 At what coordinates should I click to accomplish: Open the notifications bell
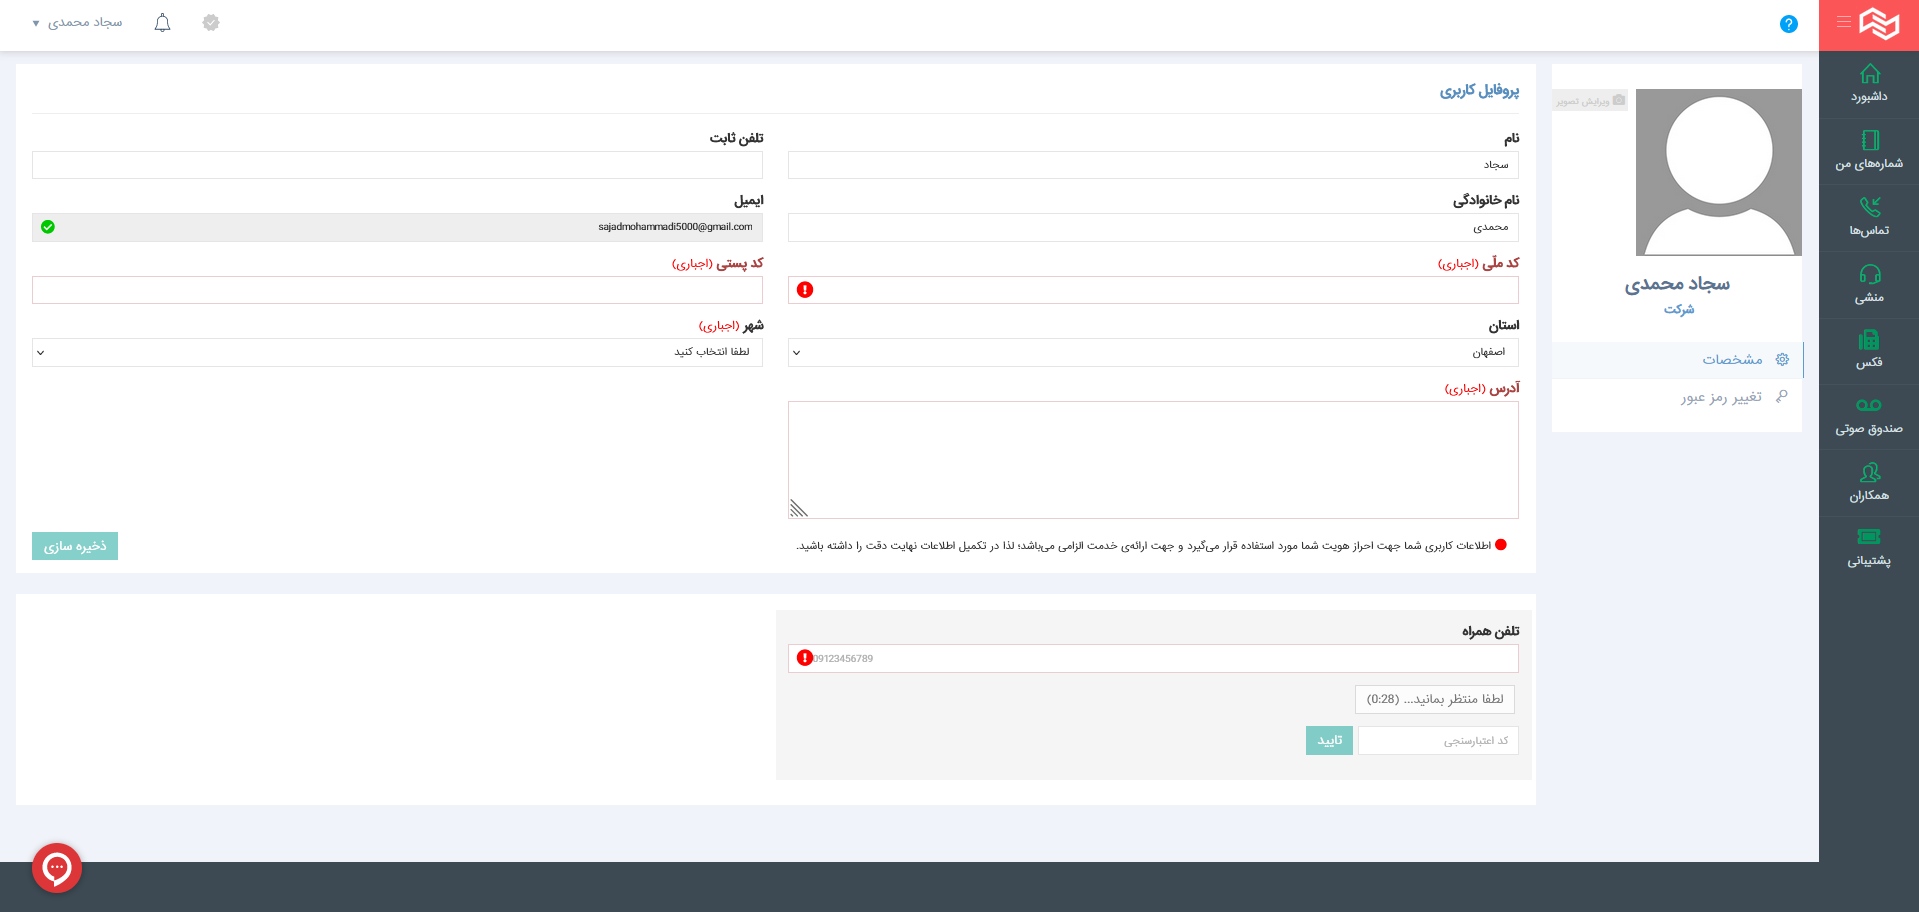pos(161,22)
